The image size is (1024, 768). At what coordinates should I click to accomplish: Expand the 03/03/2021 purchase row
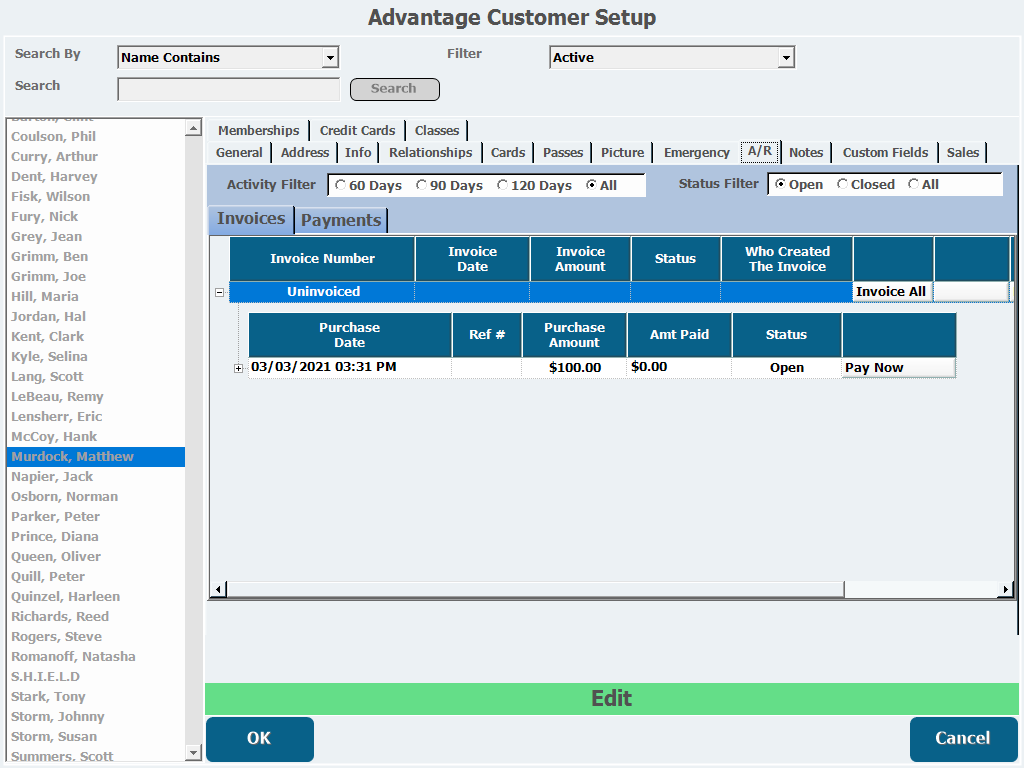click(238, 368)
